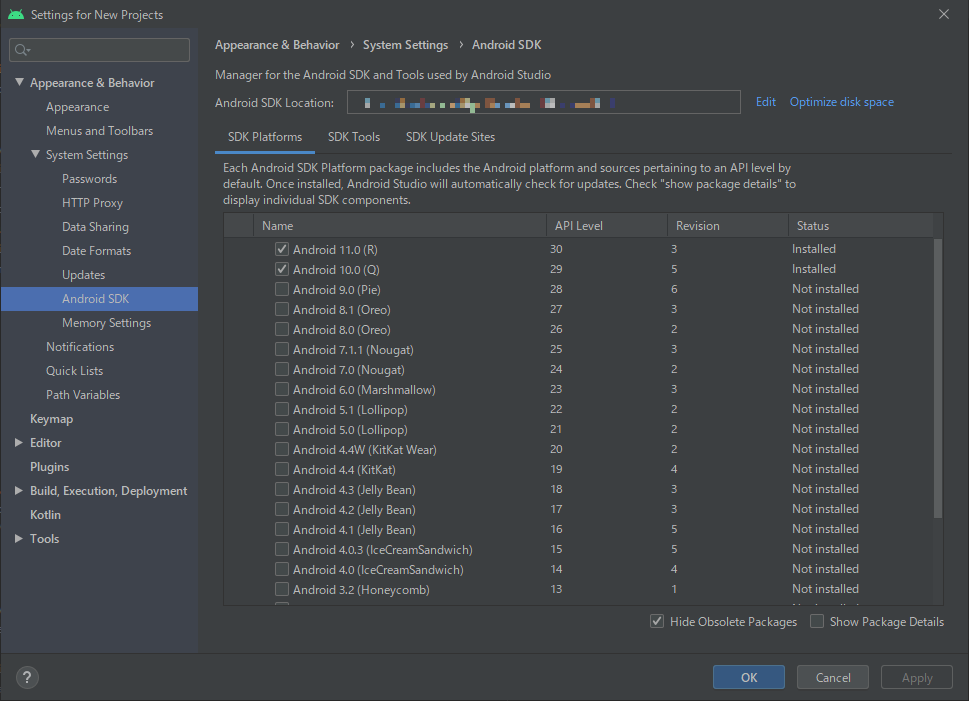Select Notifications in settings tree
The width and height of the screenshot is (969, 701).
[80, 347]
